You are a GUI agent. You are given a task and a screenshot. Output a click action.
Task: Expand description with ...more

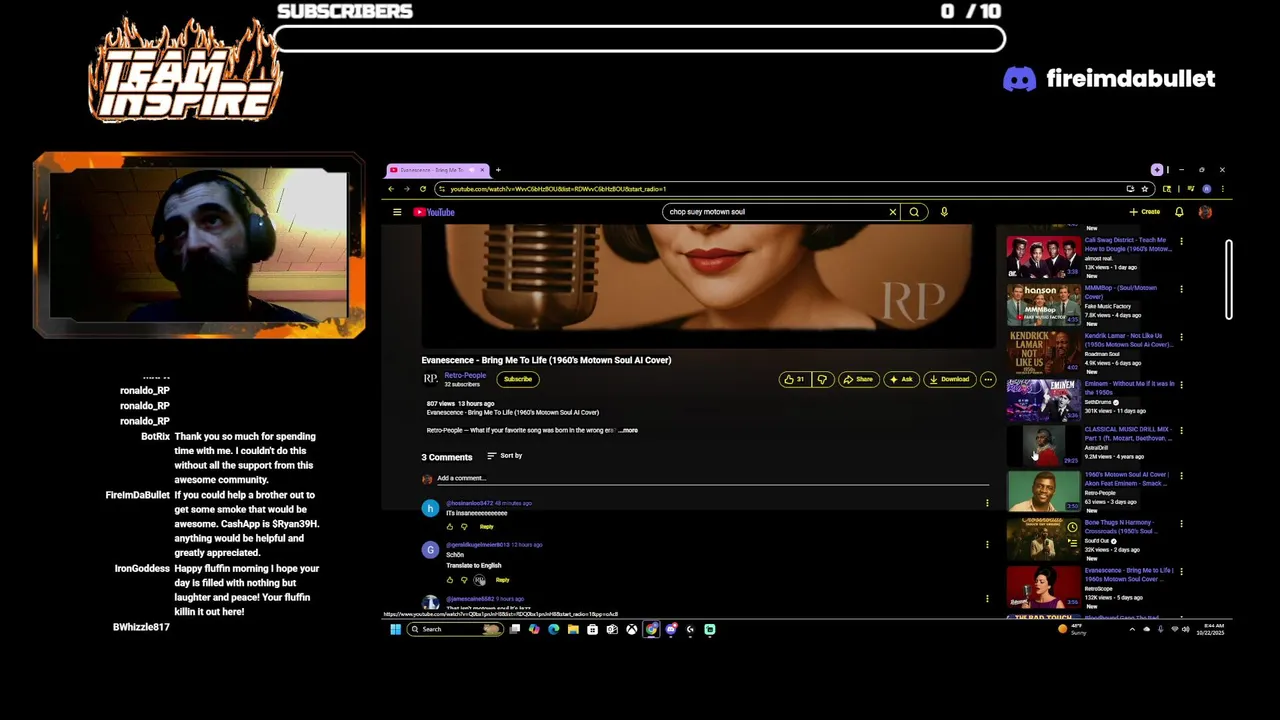click(628, 430)
